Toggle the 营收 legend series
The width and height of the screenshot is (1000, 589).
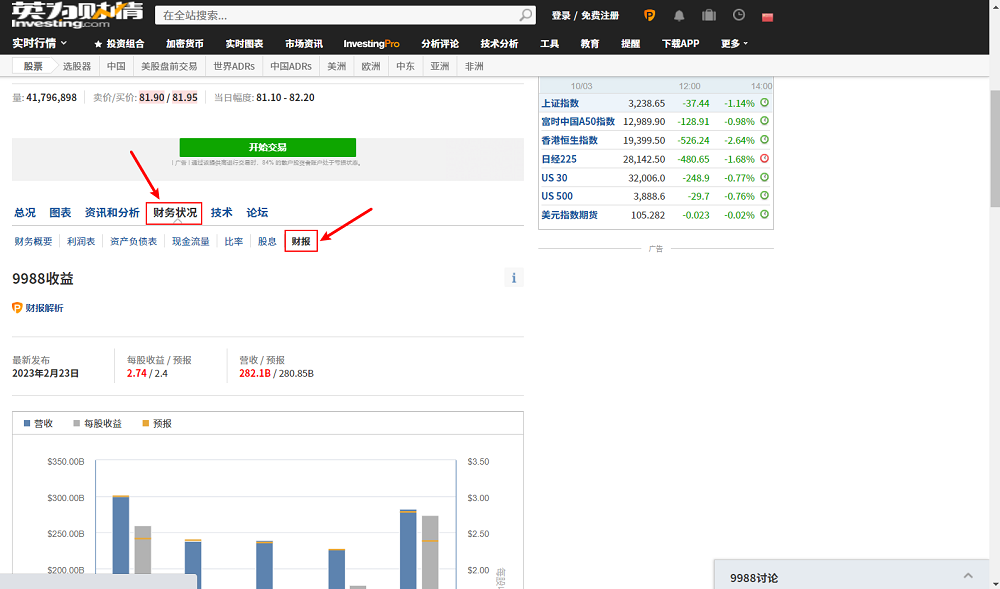(38, 423)
